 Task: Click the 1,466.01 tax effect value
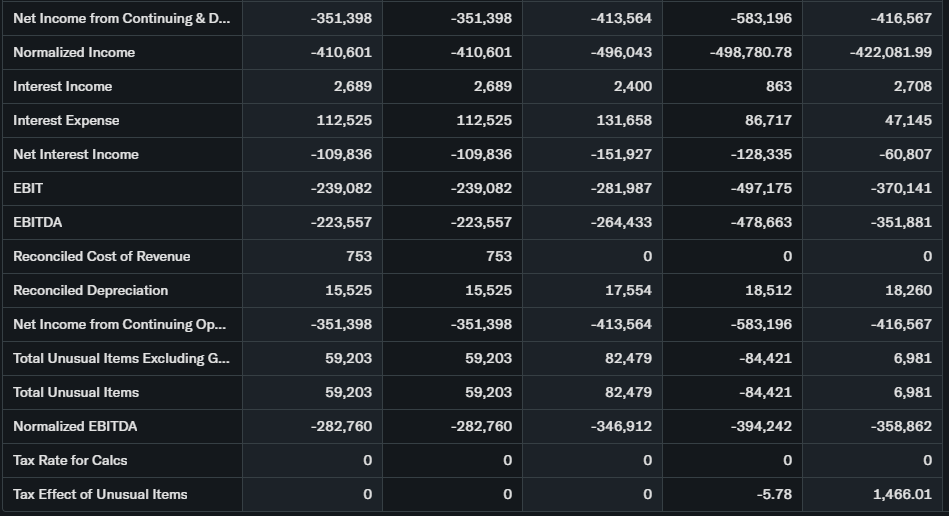tap(901, 494)
